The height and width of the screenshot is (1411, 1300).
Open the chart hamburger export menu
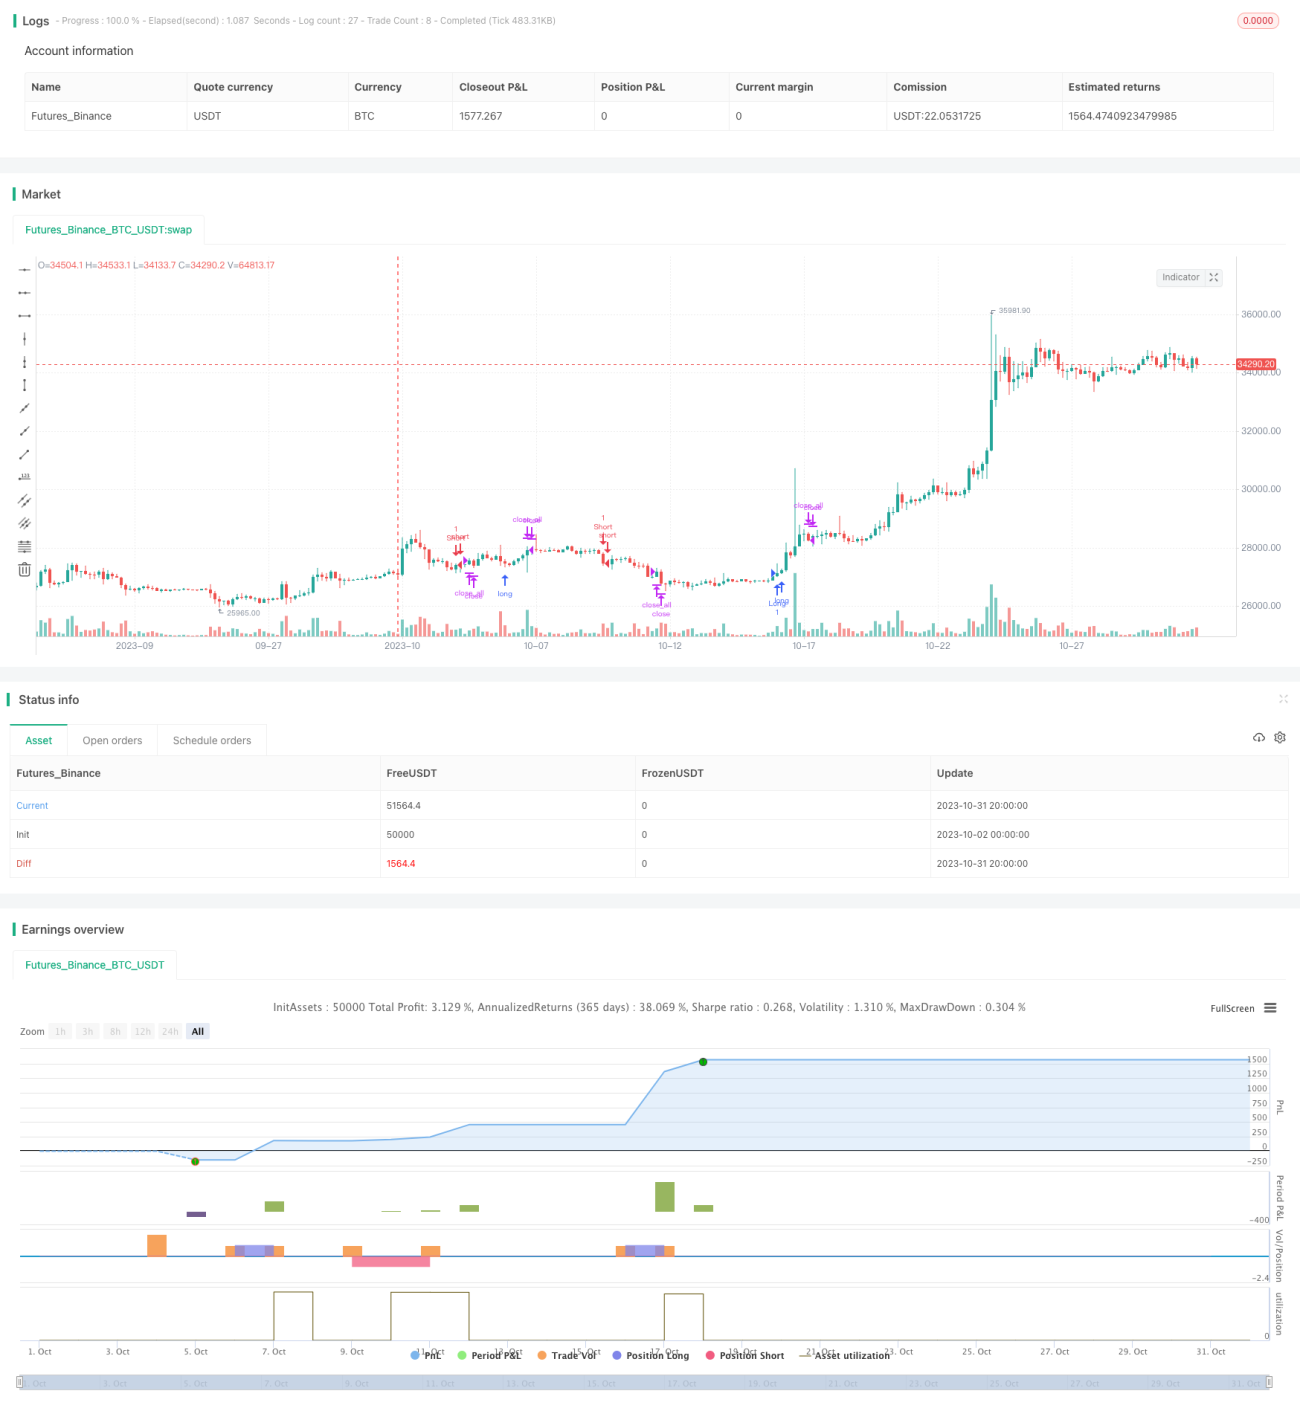pyautogui.click(x=1270, y=1008)
